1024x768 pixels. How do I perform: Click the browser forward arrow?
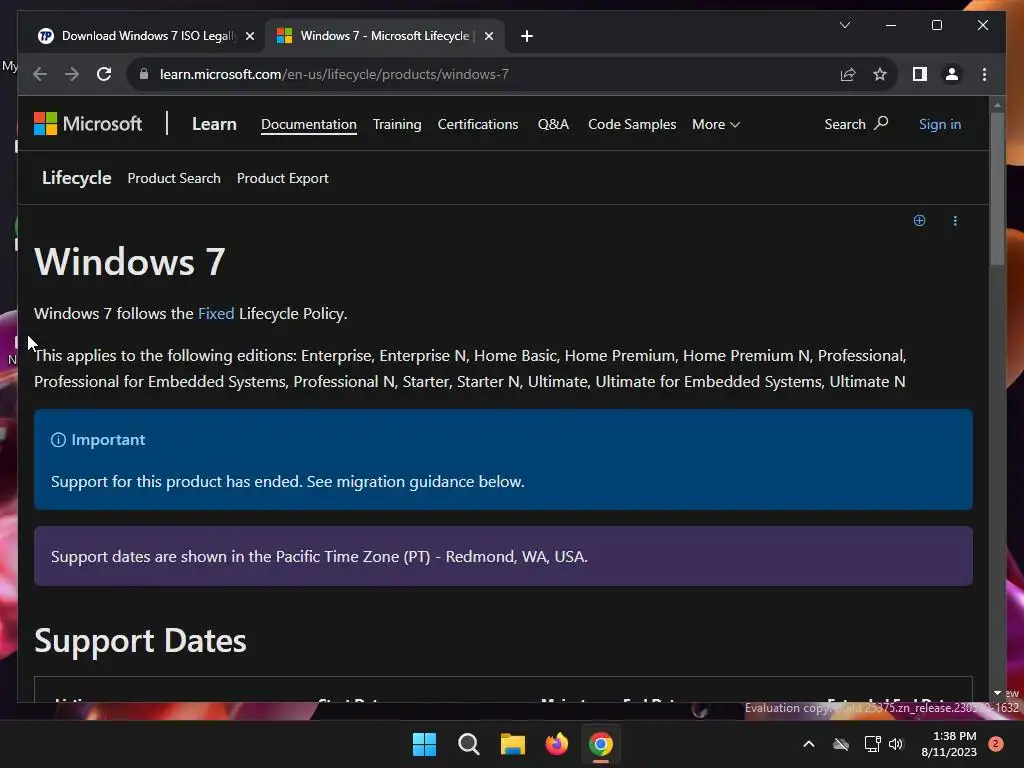pos(72,74)
